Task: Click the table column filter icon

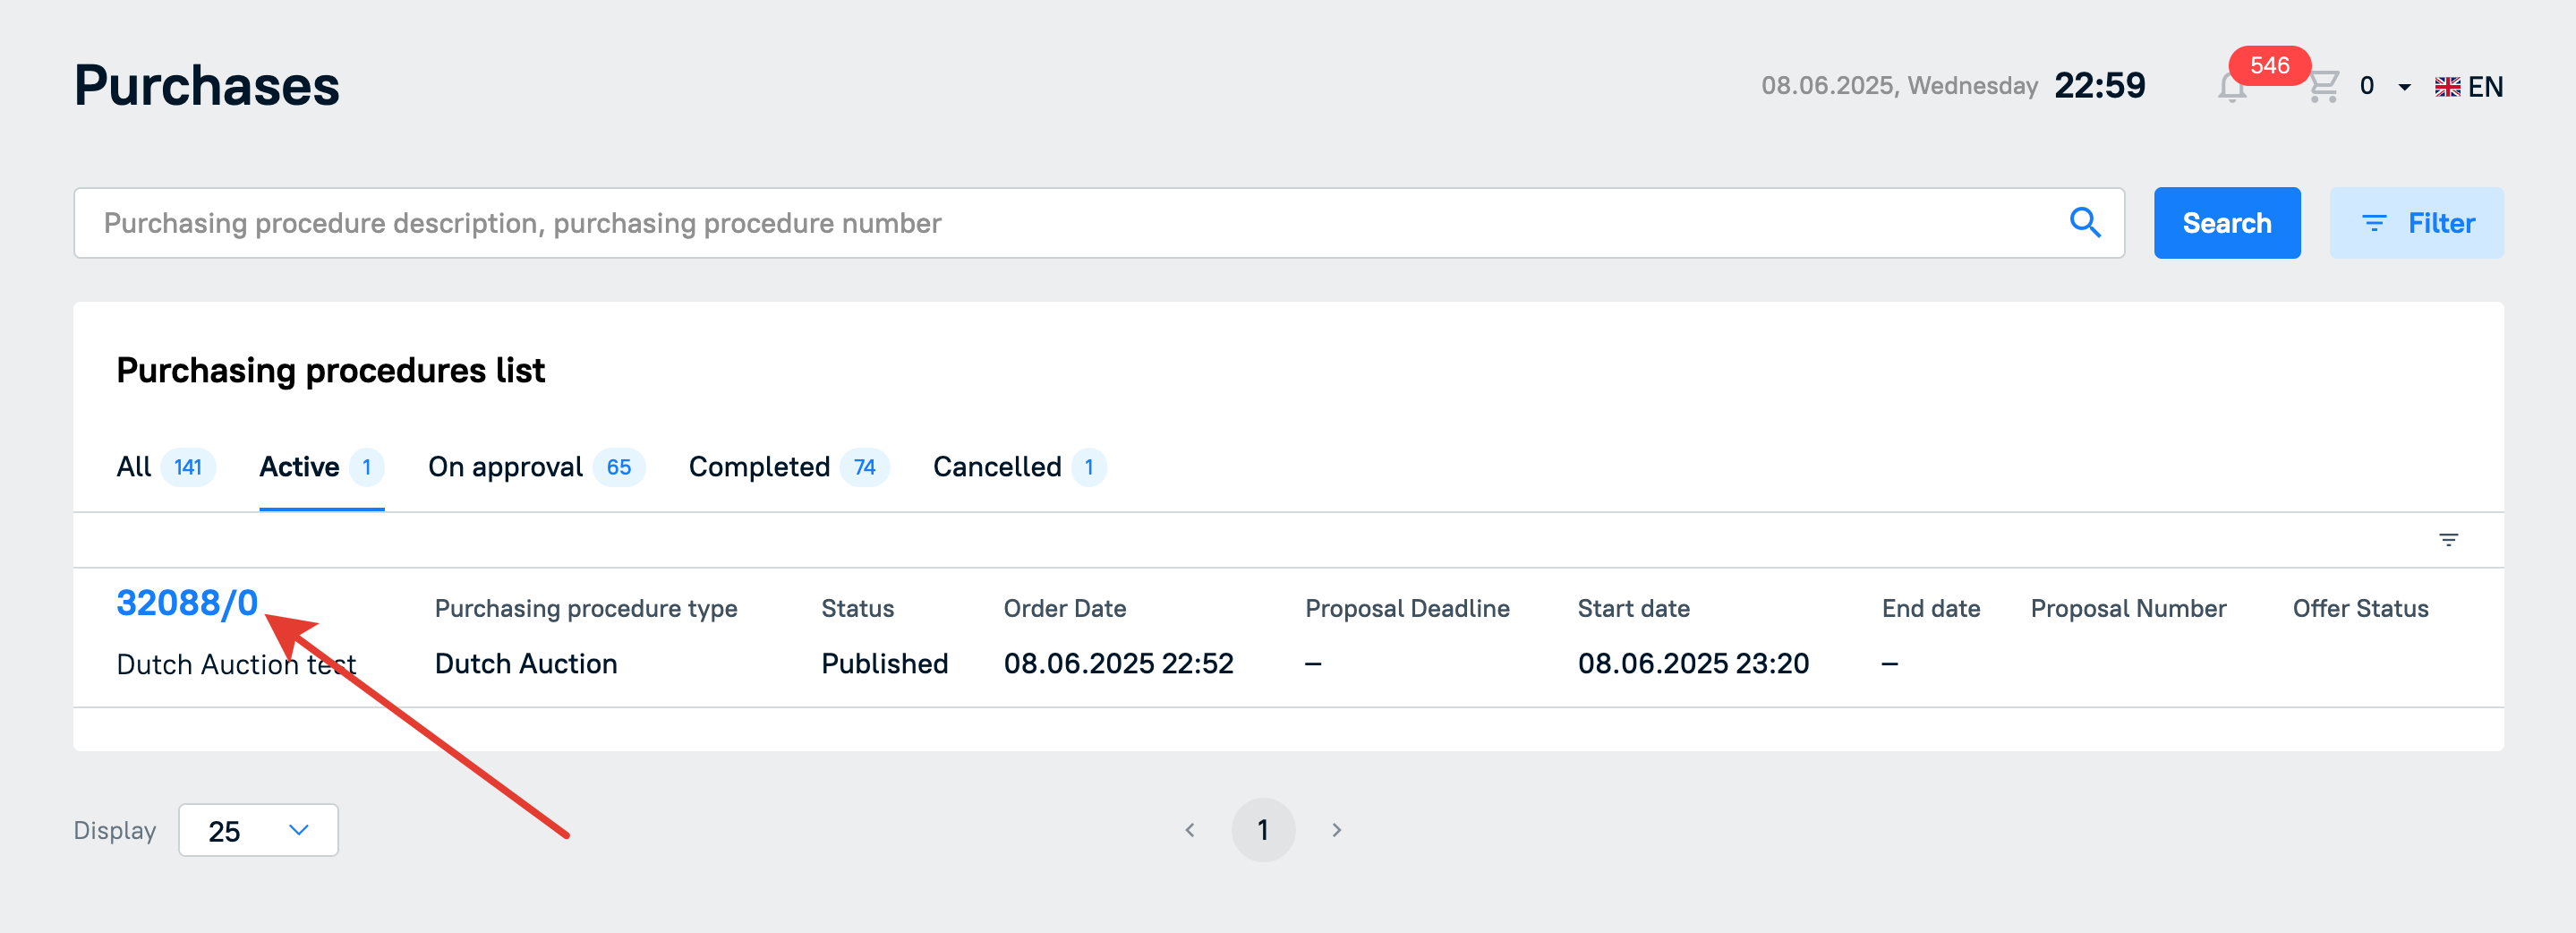Action: point(2448,540)
